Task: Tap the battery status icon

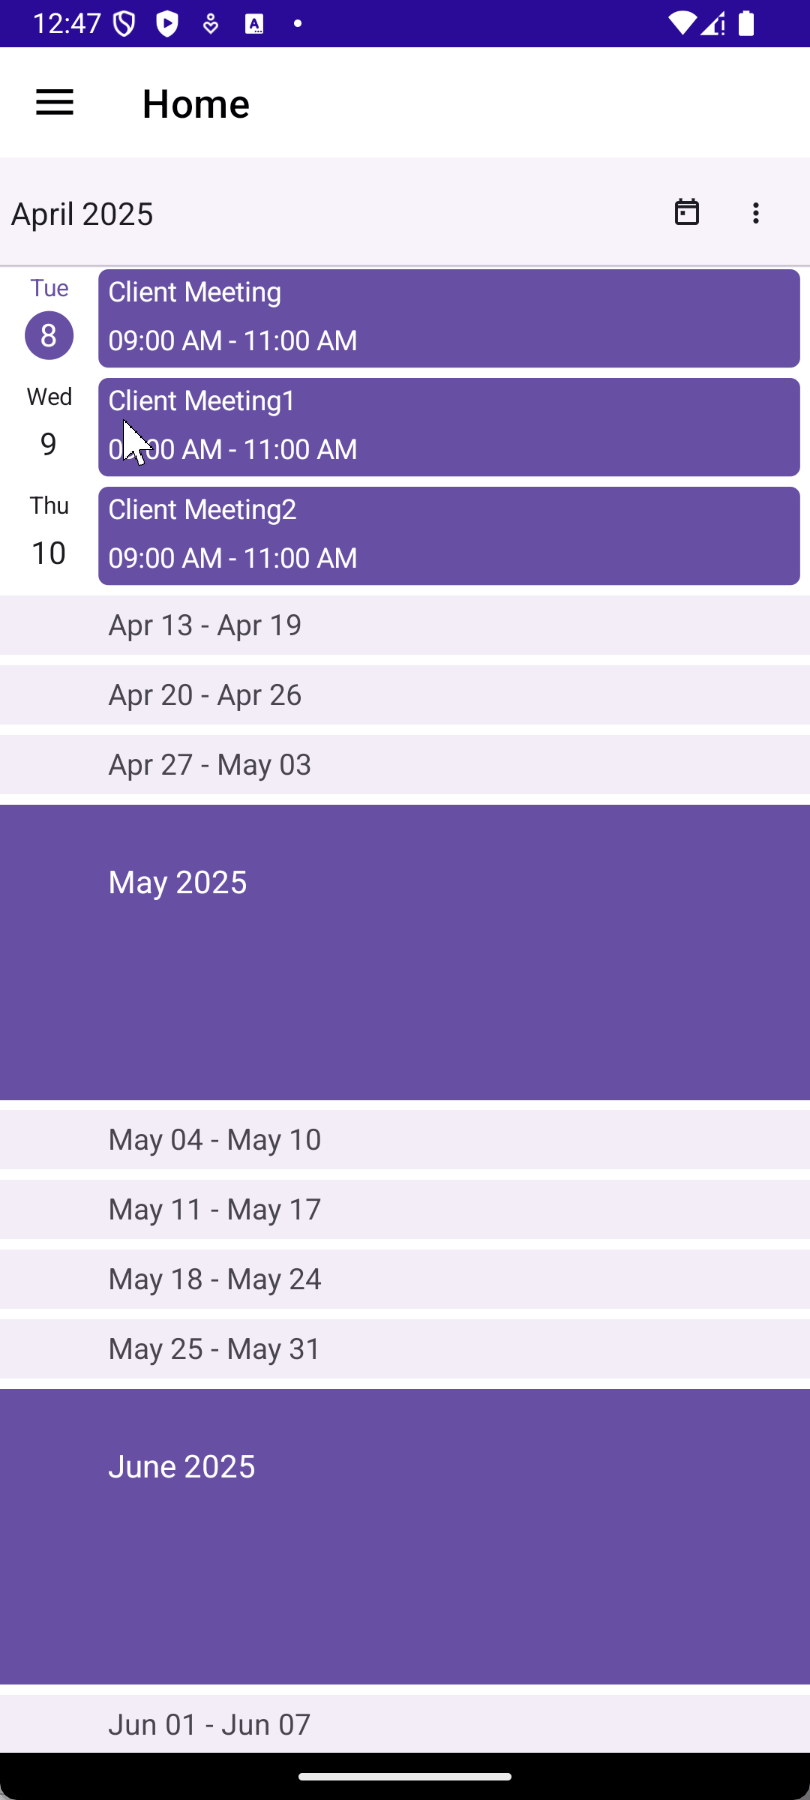Action: (x=746, y=24)
